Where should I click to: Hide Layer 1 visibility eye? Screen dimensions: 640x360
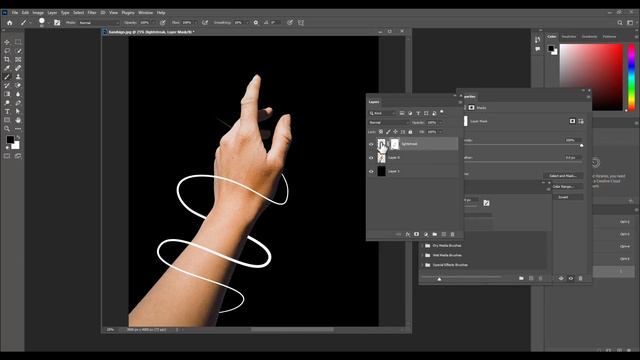[x=371, y=171]
